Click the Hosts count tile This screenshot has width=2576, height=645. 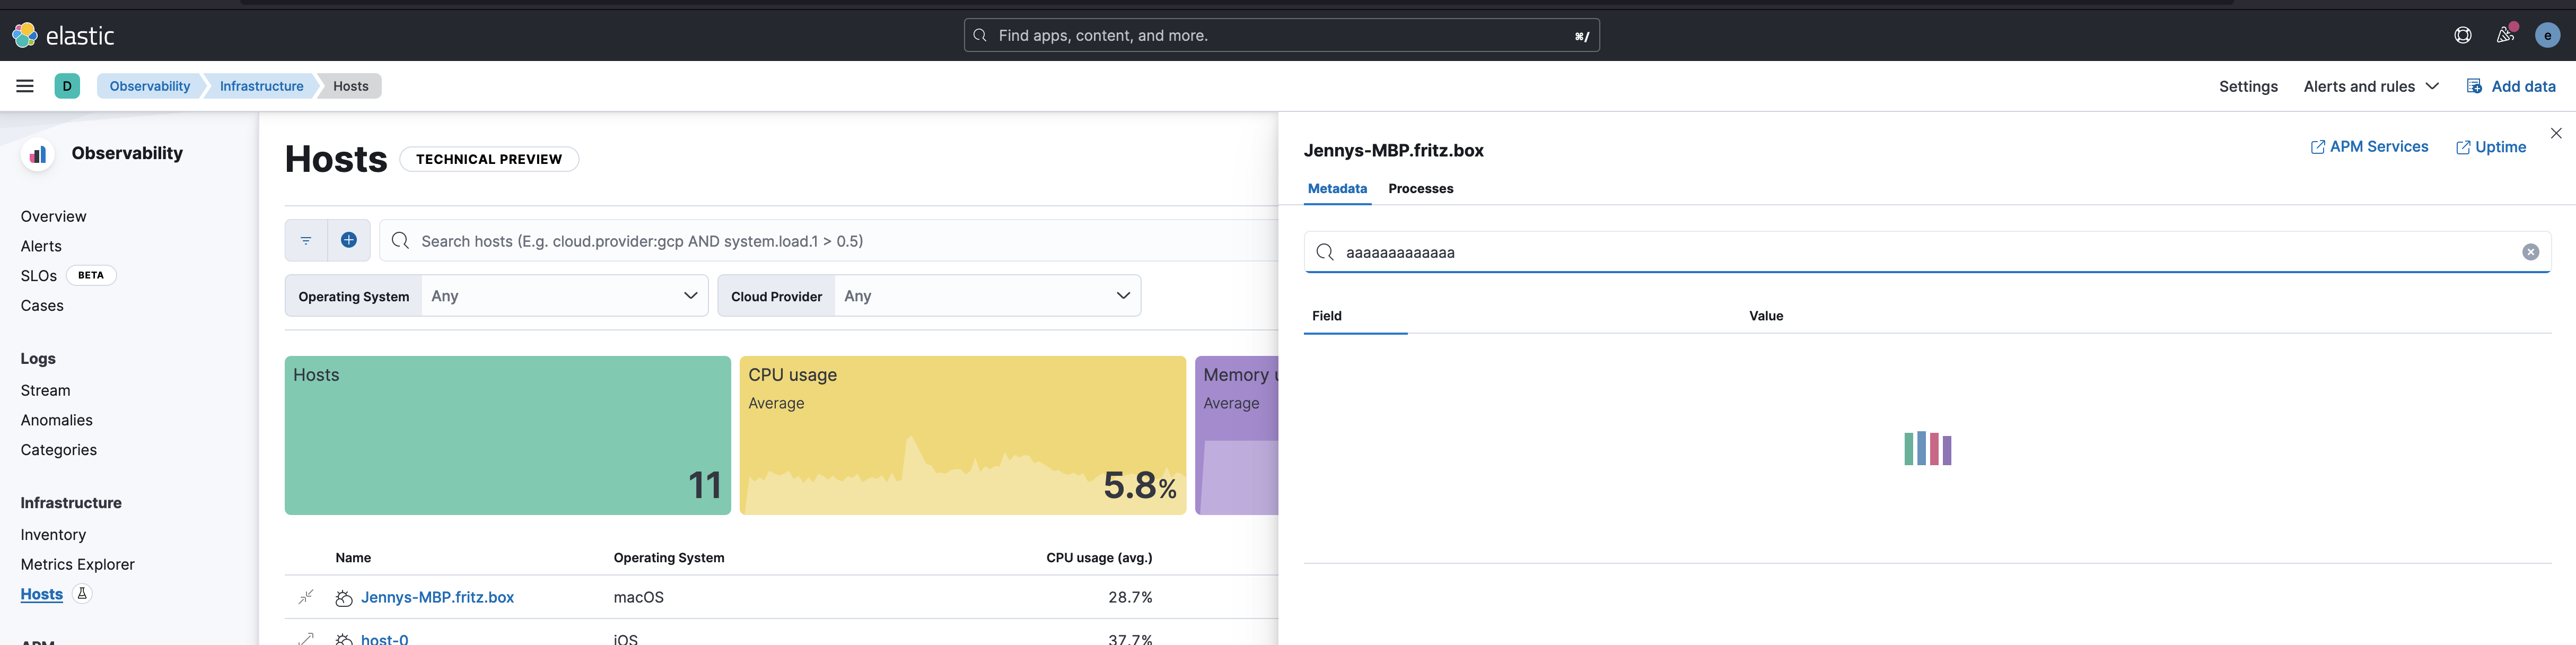[x=508, y=435]
